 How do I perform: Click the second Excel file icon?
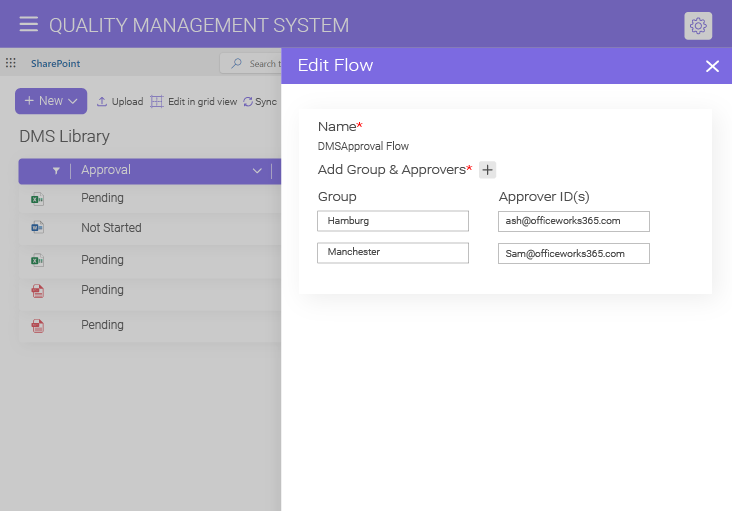(37, 260)
